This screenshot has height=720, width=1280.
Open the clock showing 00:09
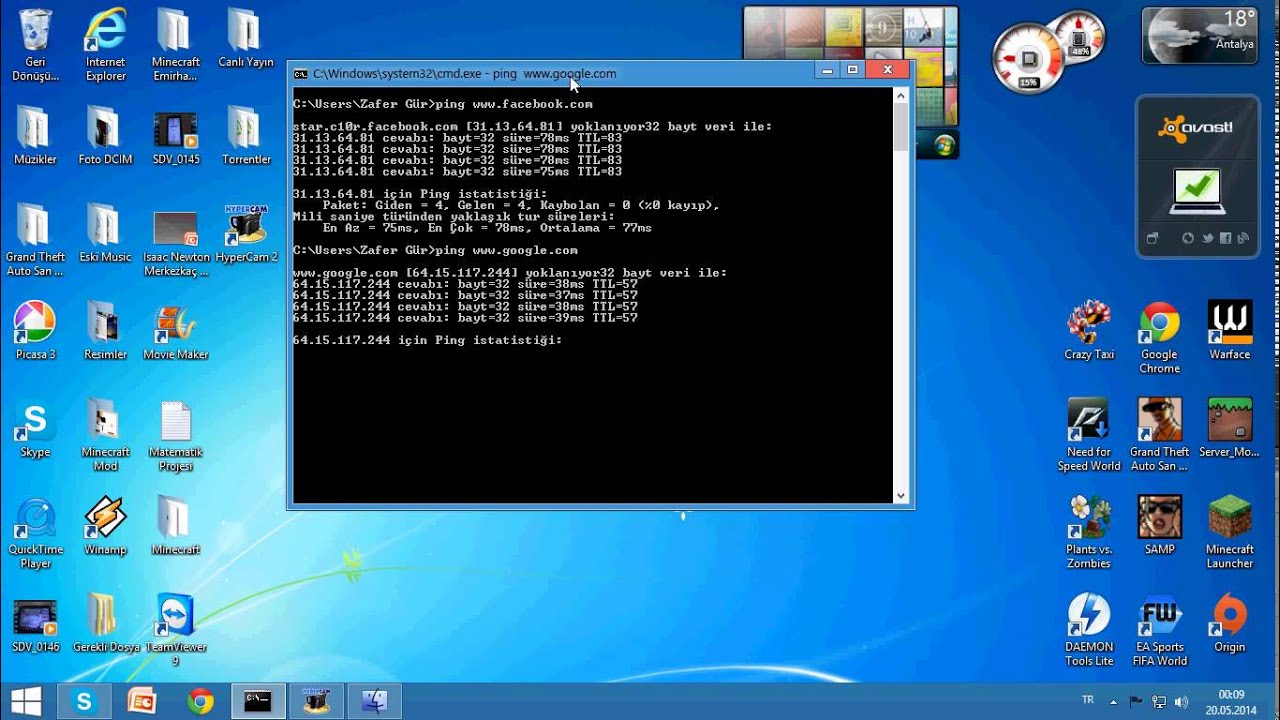[1231, 702]
